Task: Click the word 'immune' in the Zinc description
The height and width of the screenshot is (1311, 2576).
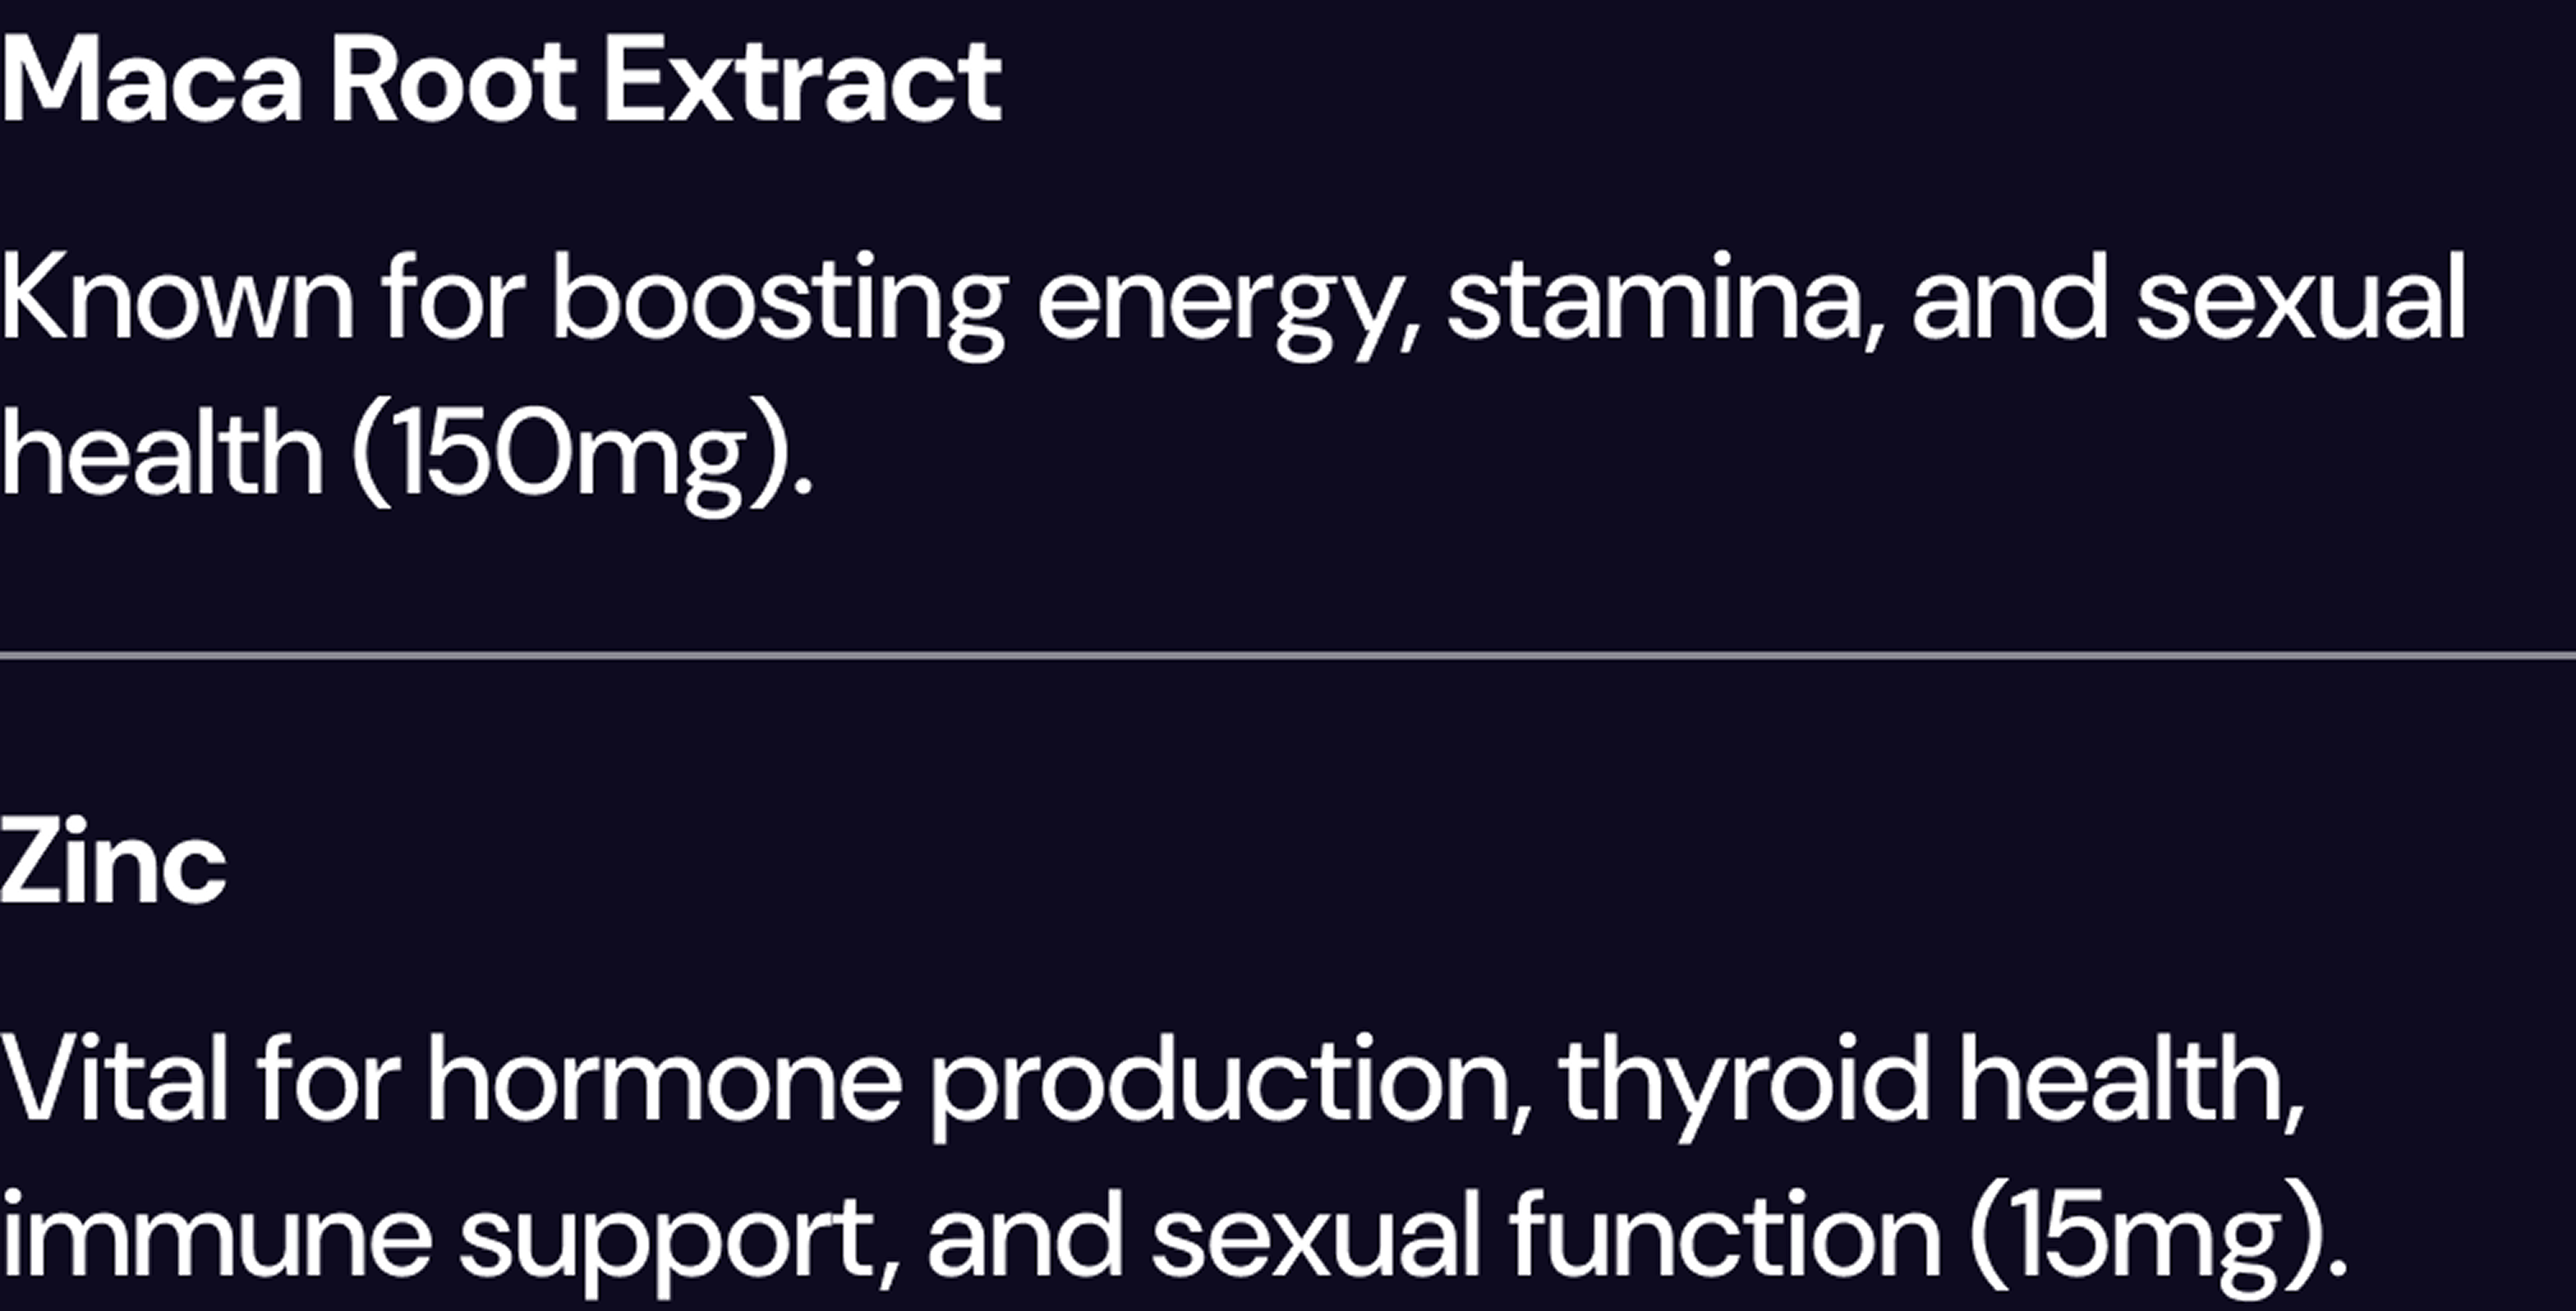Action: point(216,1236)
